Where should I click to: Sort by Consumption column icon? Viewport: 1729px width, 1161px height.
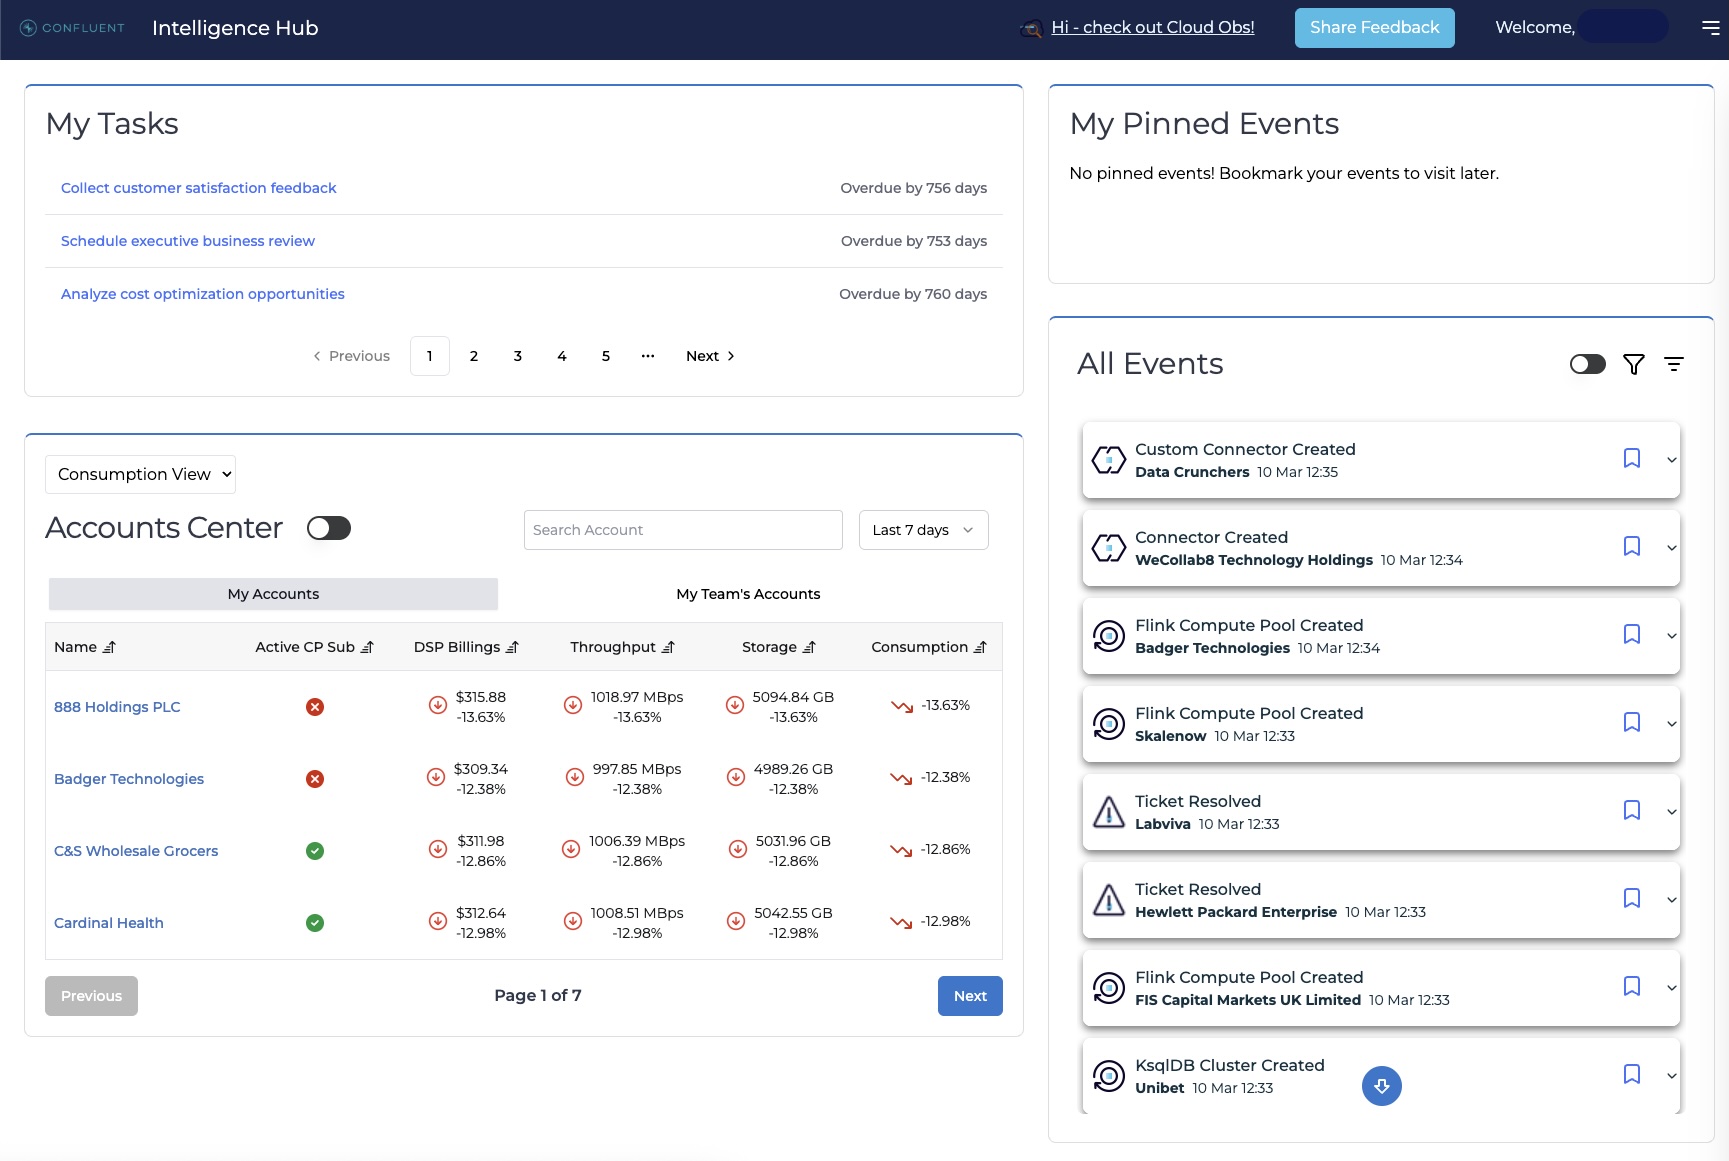[x=980, y=647]
